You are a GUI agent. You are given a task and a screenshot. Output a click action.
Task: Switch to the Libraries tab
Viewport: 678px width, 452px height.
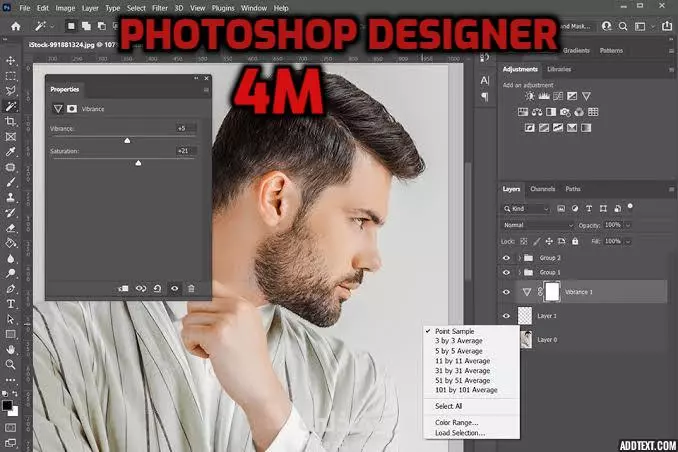[559, 69]
